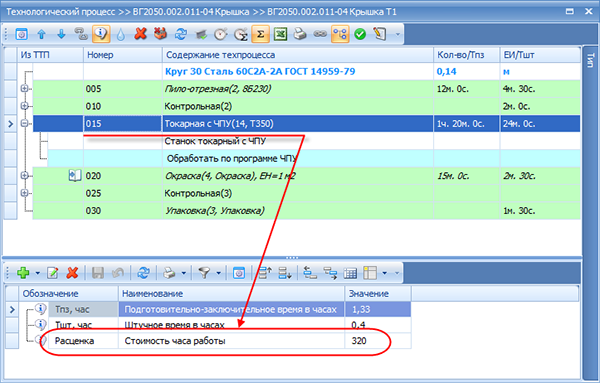Print the parameters from the lower toolbar
Image resolution: width=600 pixels, height=383 pixels.
click(x=169, y=273)
